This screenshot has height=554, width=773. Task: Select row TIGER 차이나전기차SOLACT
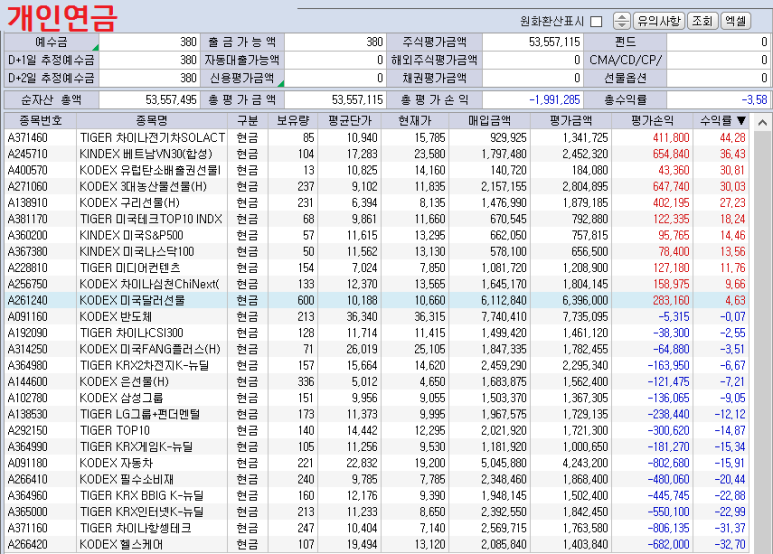(376, 138)
